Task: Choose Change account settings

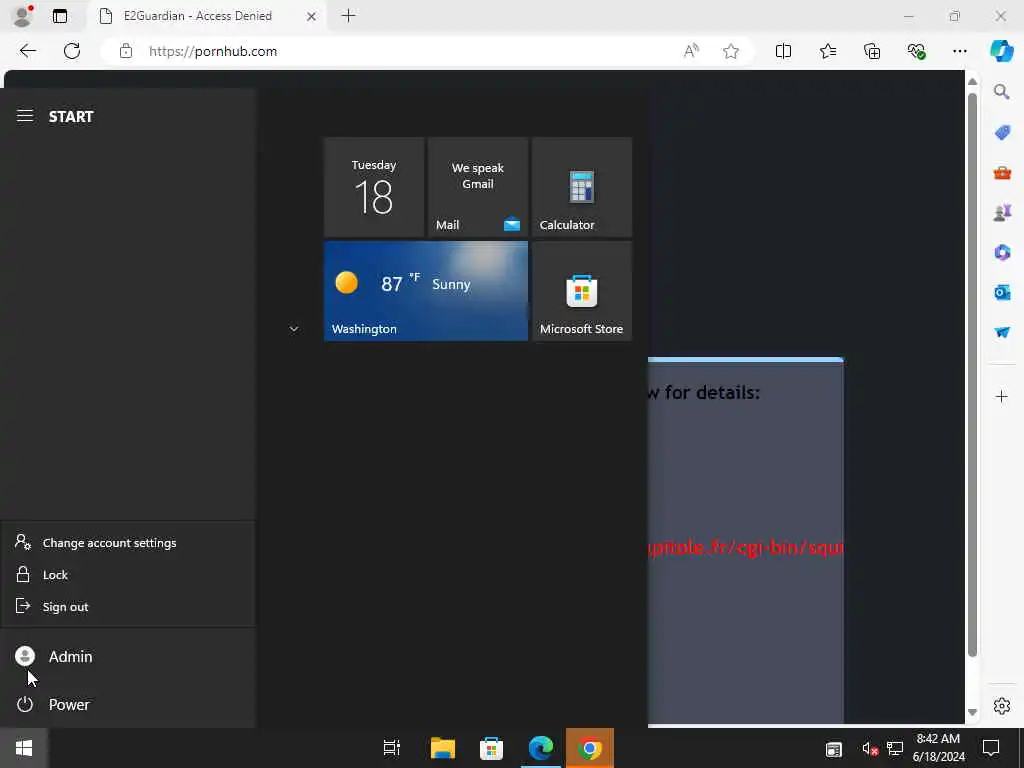Action: tap(128, 543)
